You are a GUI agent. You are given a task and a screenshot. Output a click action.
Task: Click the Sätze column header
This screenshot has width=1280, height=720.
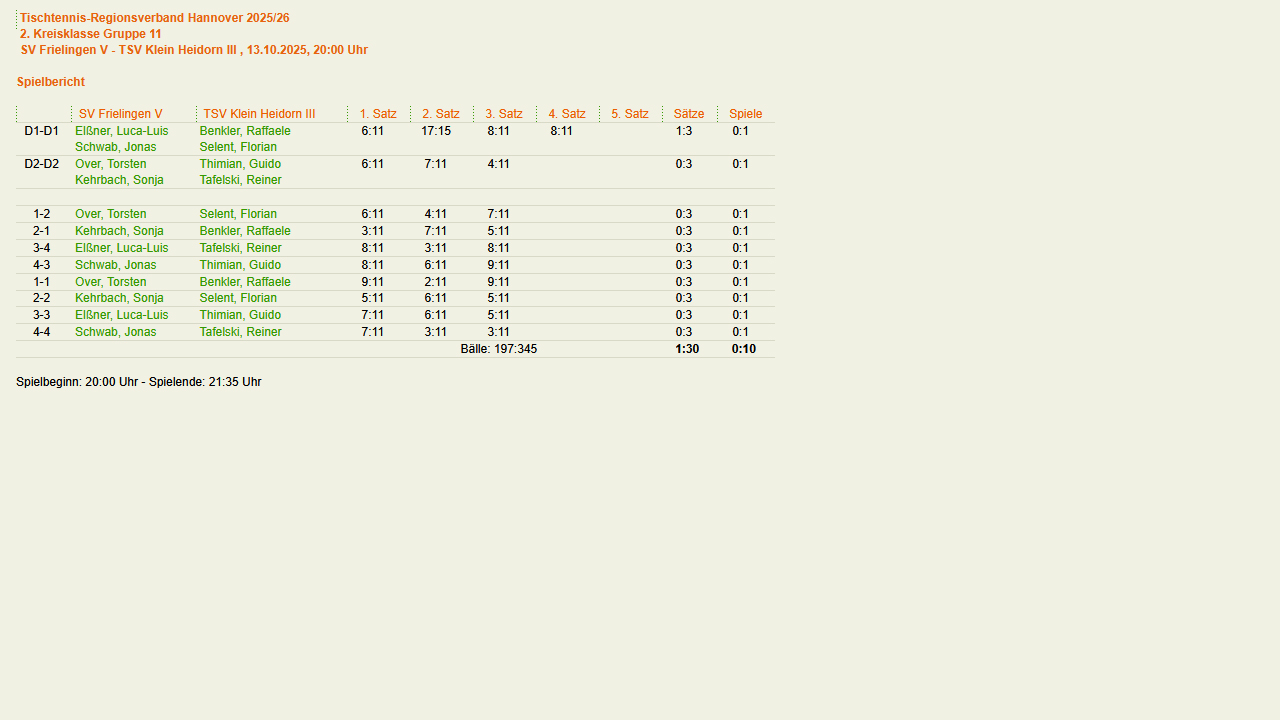pos(688,114)
